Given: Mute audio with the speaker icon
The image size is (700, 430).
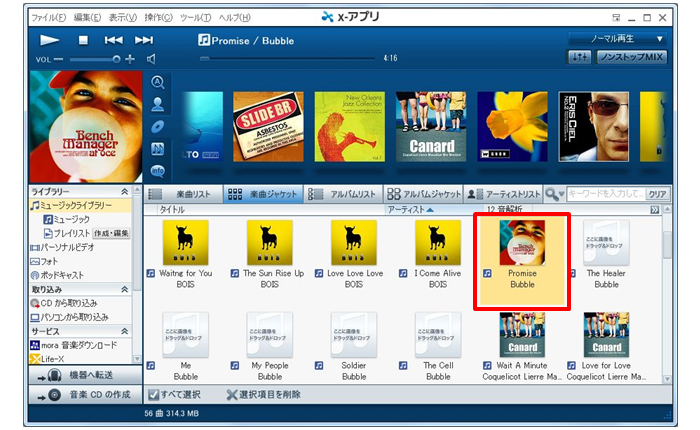Looking at the screenshot, I should [152, 59].
